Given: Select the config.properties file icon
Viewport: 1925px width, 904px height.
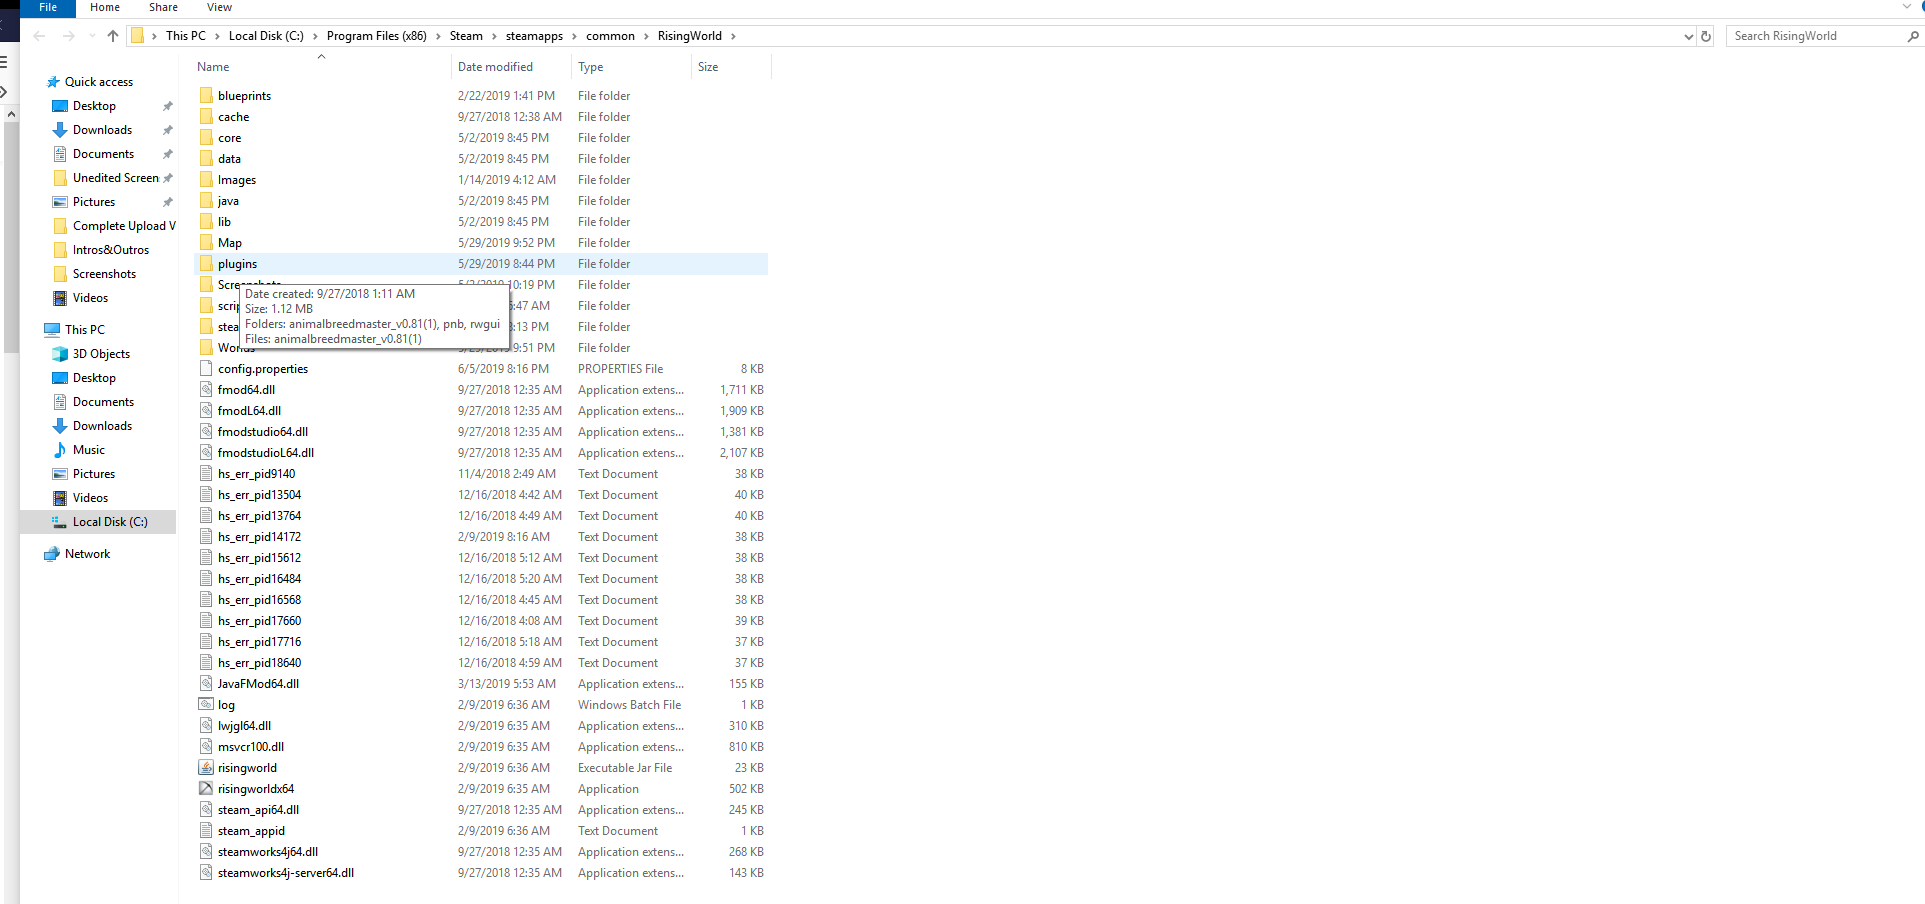Looking at the screenshot, I should pyautogui.click(x=206, y=369).
